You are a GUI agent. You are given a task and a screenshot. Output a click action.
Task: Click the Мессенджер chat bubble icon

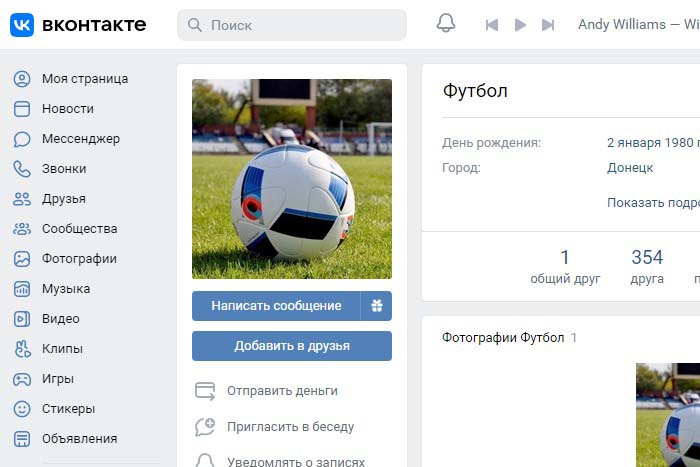click(x=22, y=139)
